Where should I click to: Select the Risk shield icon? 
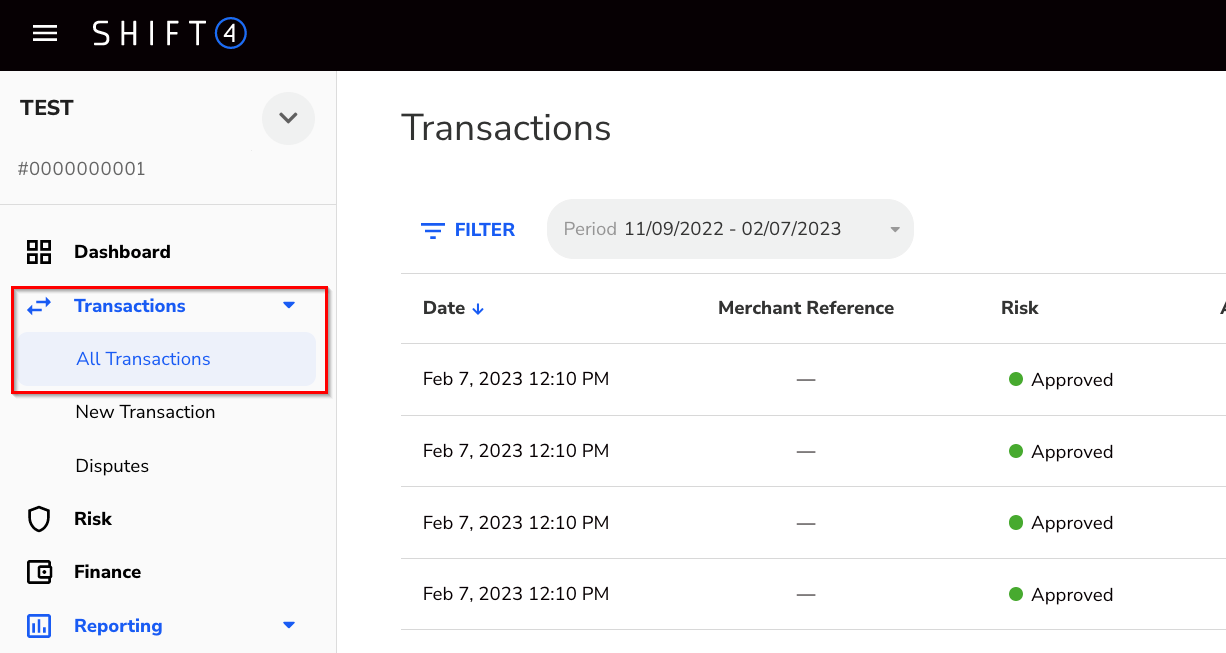pos(39,518)
